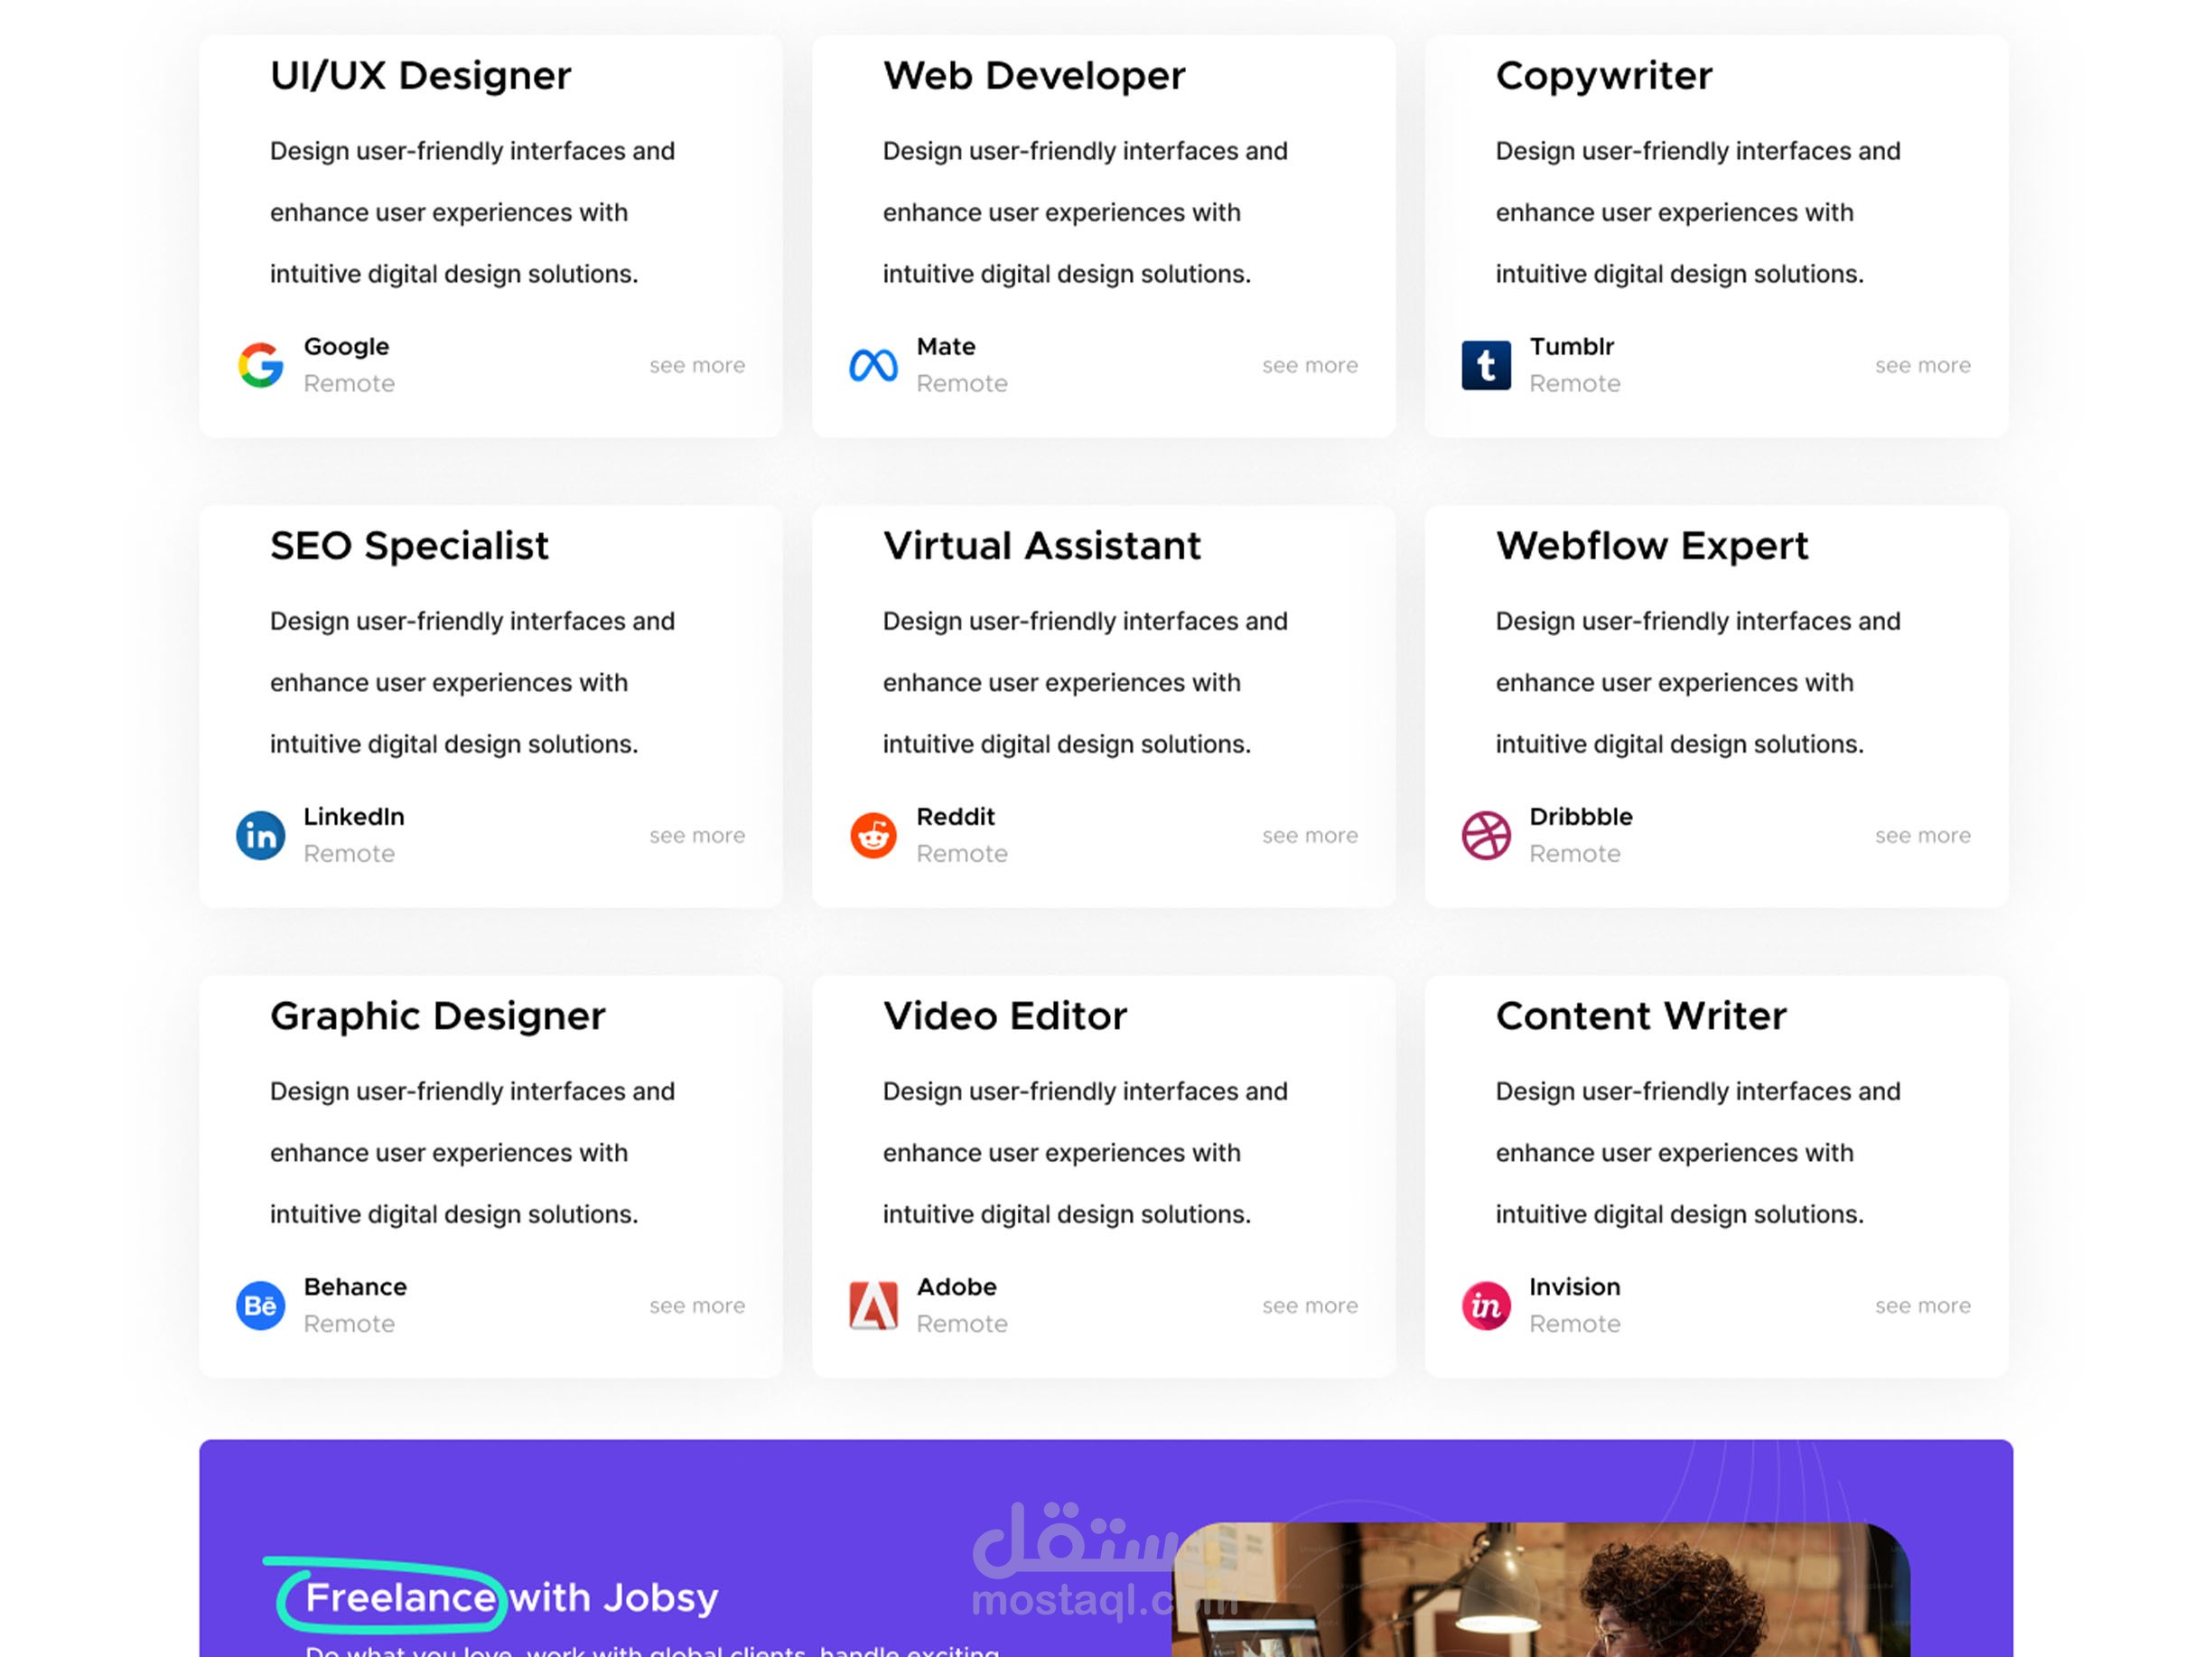
Task: Open see more on Webflow Expert card
Action: coord(1923,835)
